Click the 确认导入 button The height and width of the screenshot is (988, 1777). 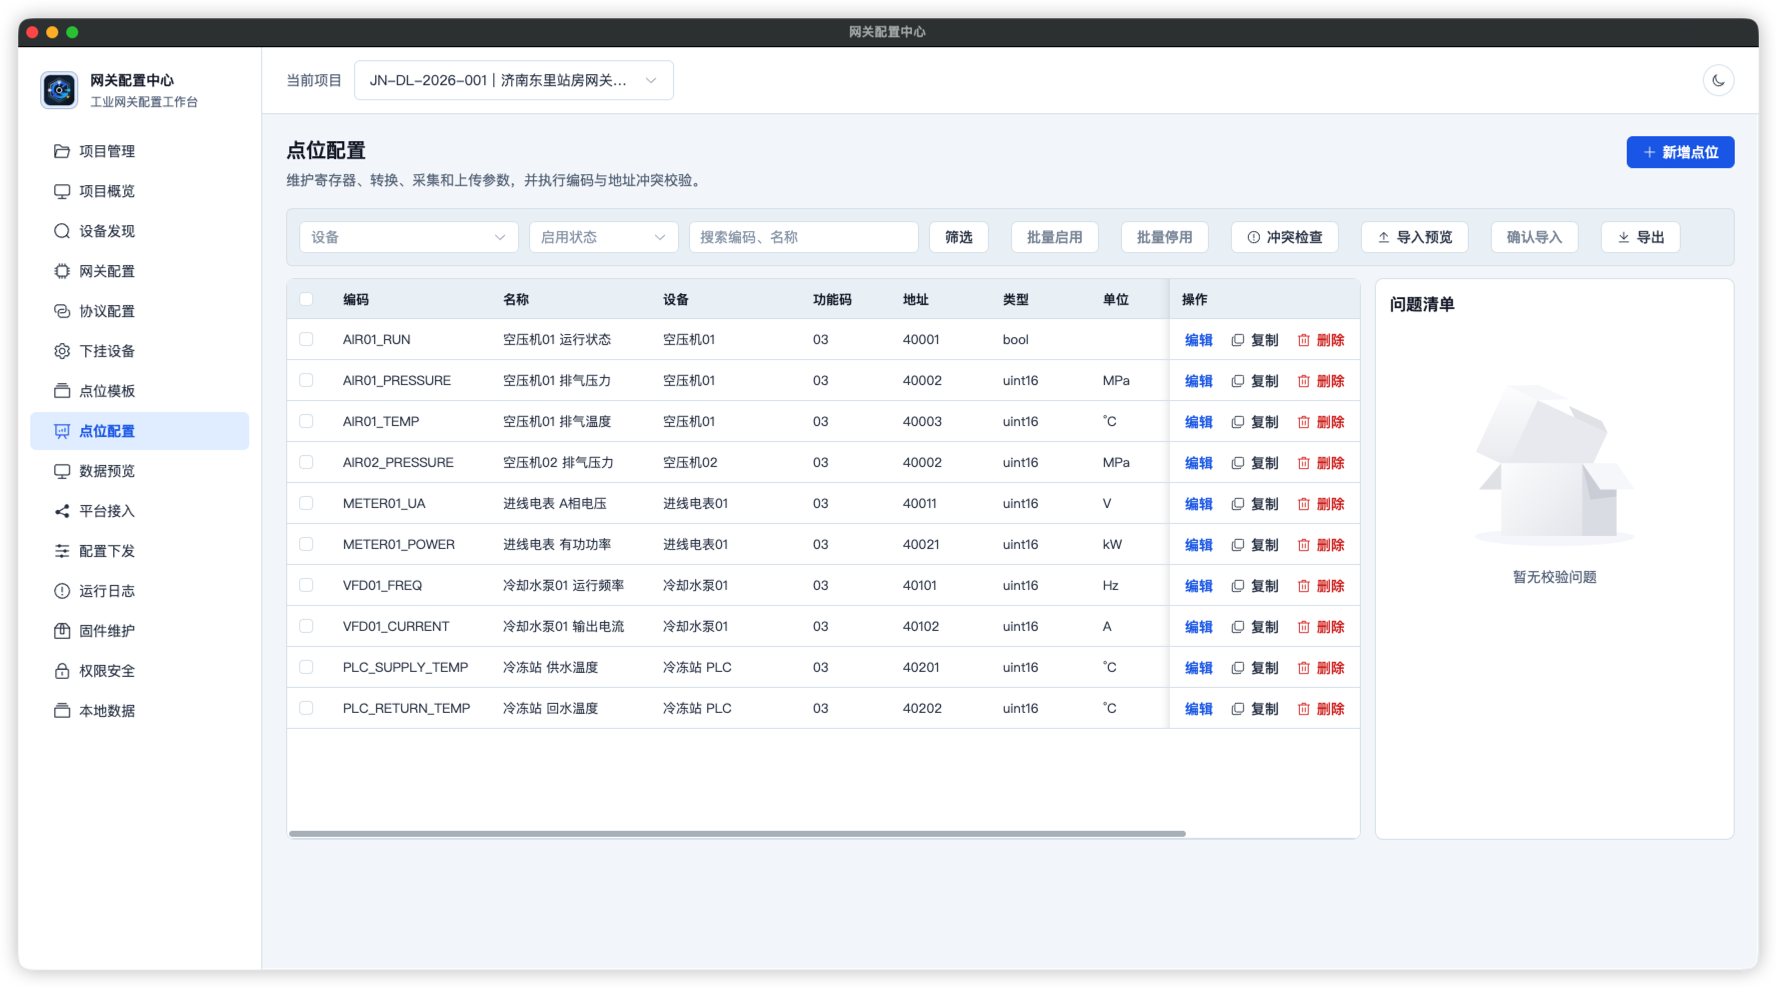(1534, 237)
